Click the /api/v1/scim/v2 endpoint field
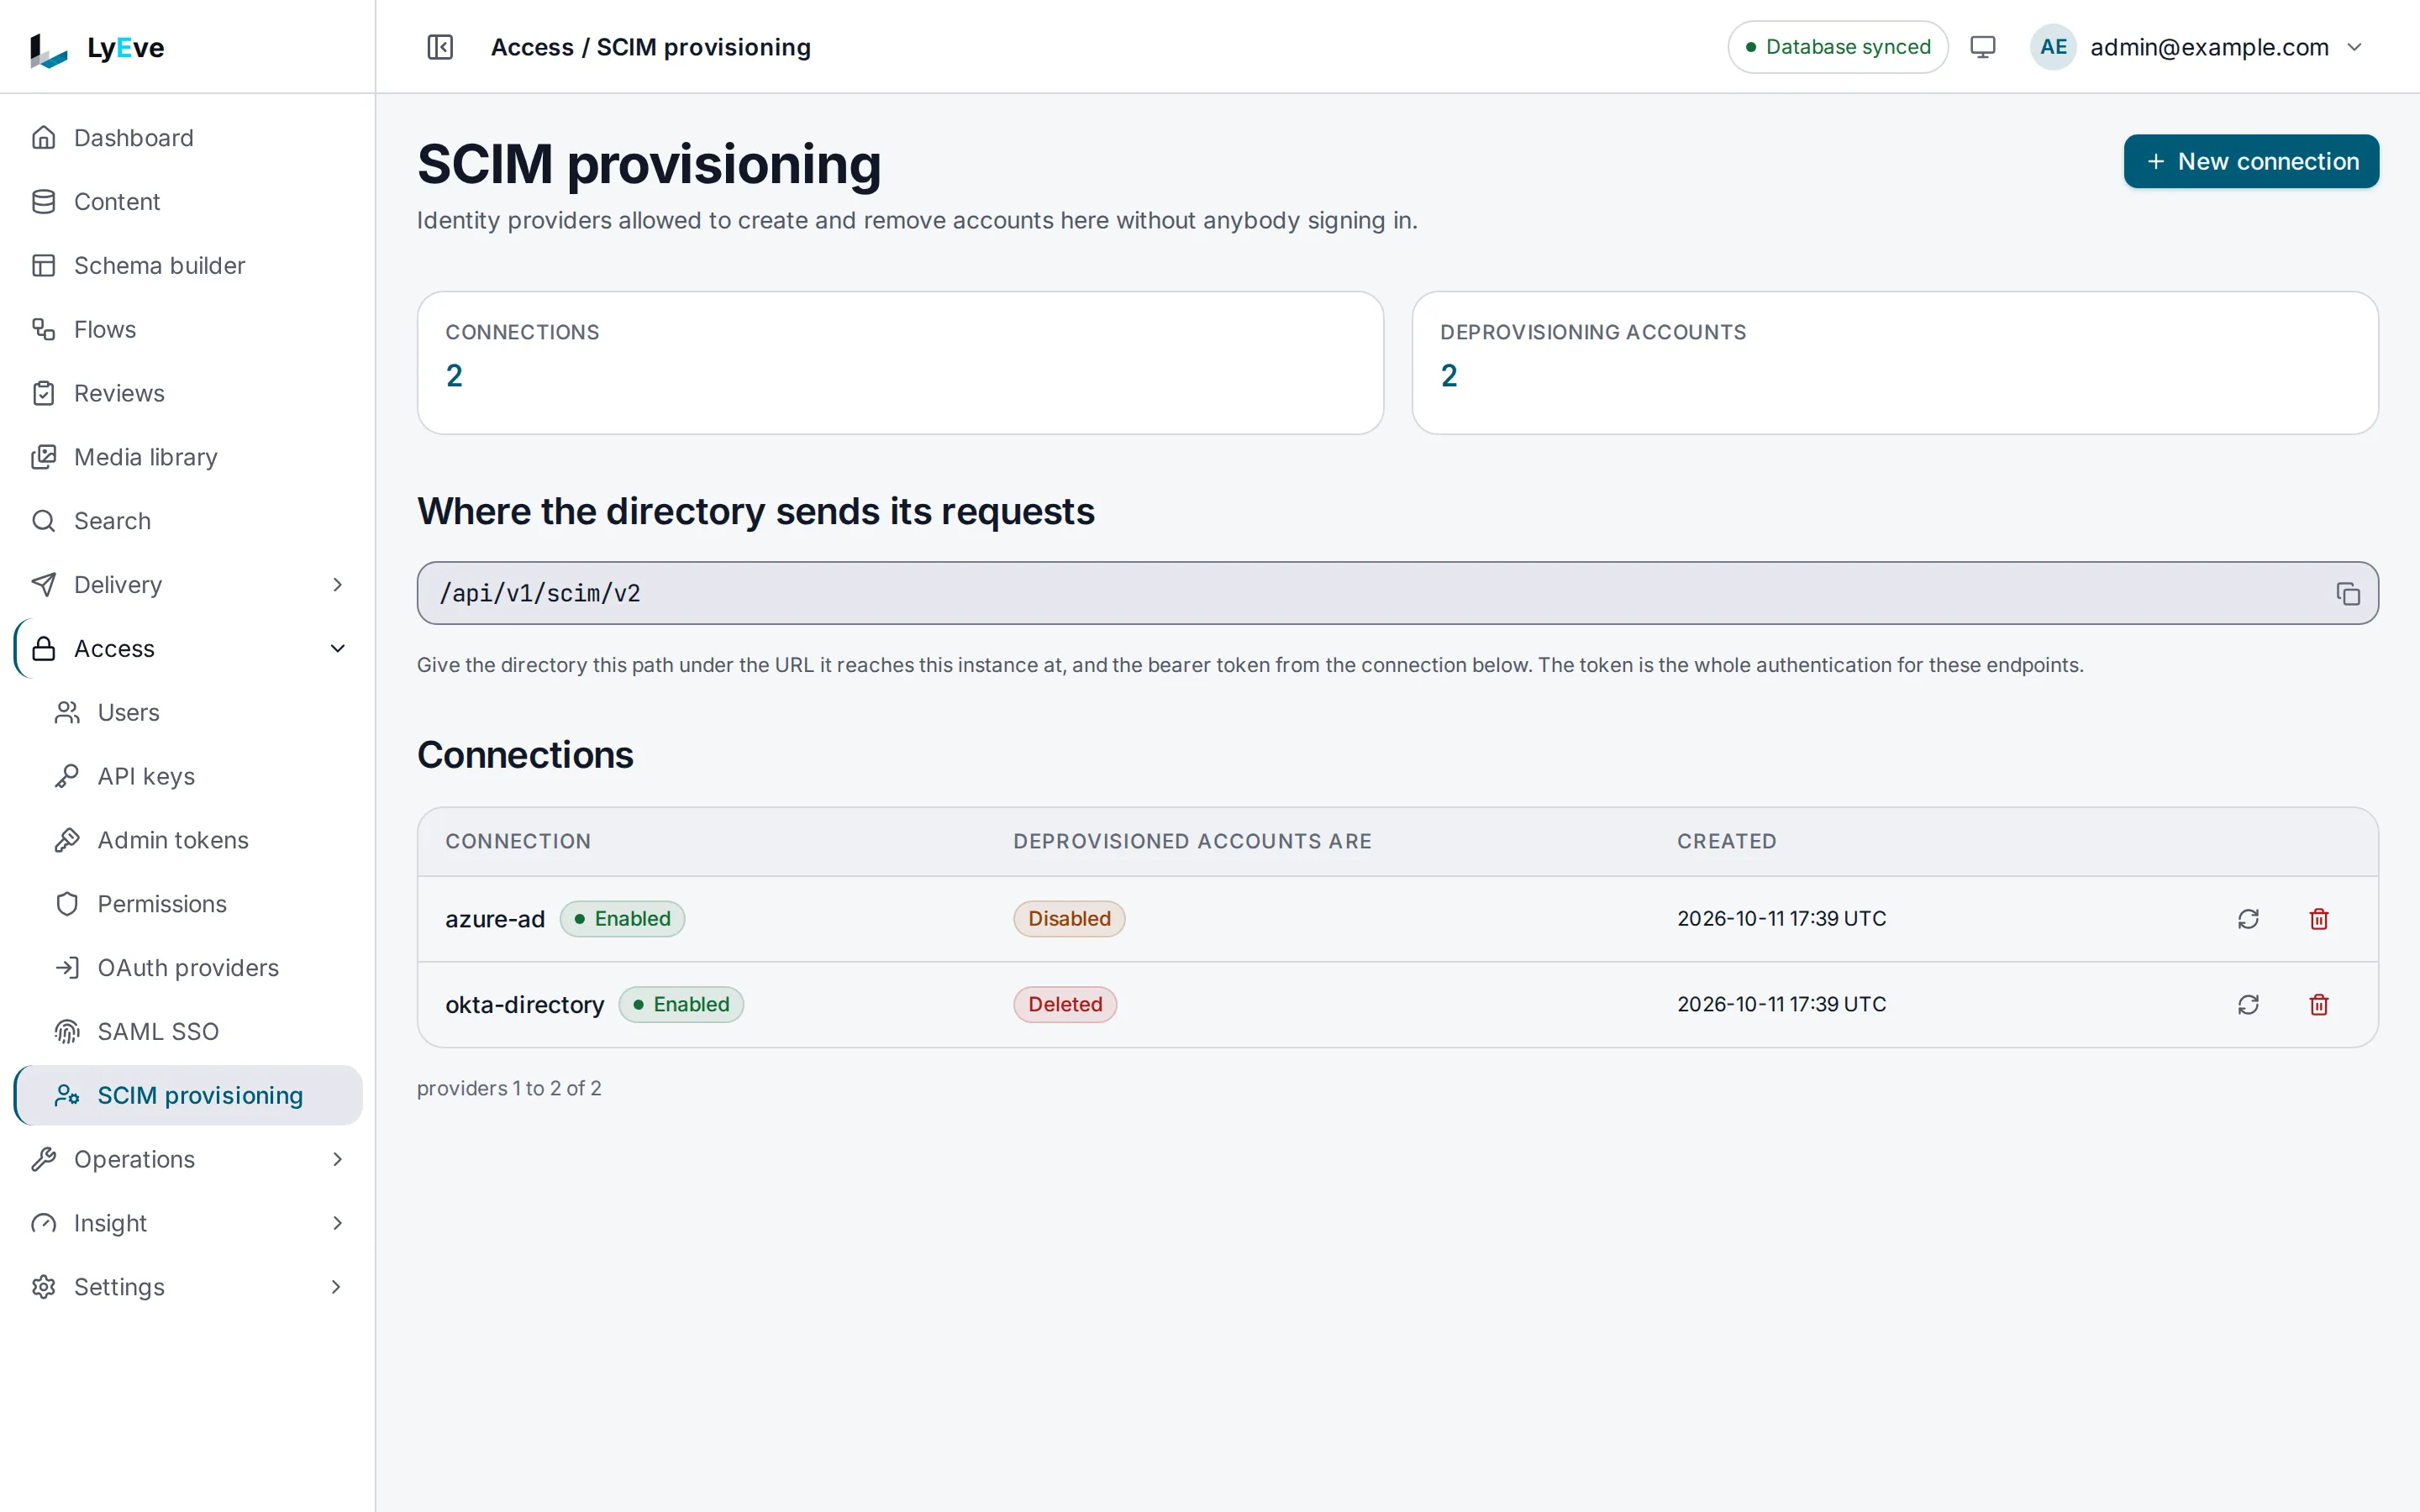Viewport: 2420px width, 1512px height. [x=1397, y=593]
